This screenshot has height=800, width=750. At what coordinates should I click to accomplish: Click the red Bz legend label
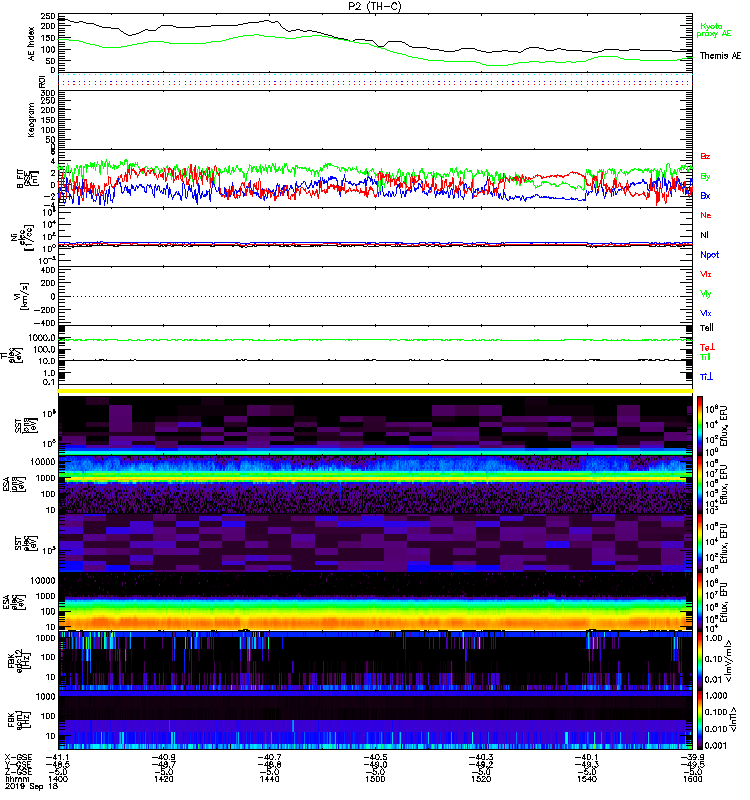[705, 156]
